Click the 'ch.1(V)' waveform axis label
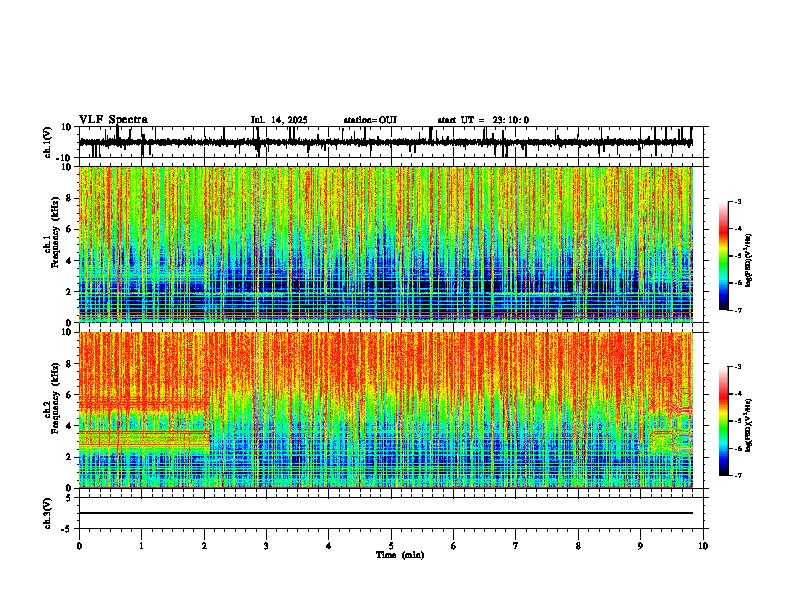 (48, 142)
